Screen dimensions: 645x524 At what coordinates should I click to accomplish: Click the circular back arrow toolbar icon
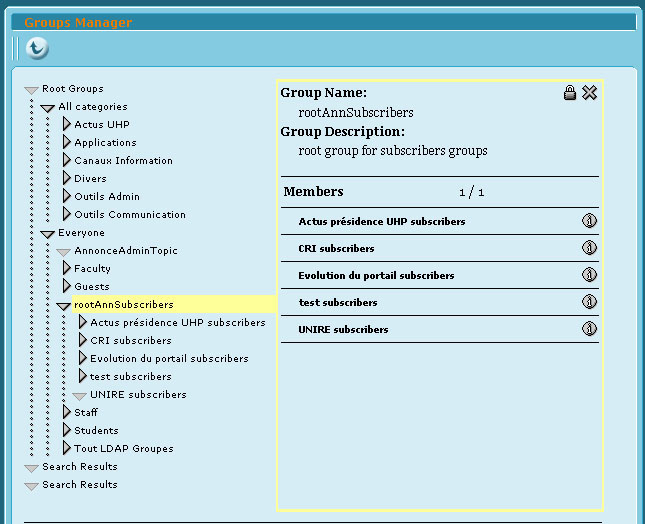click(x=36, y=48)
